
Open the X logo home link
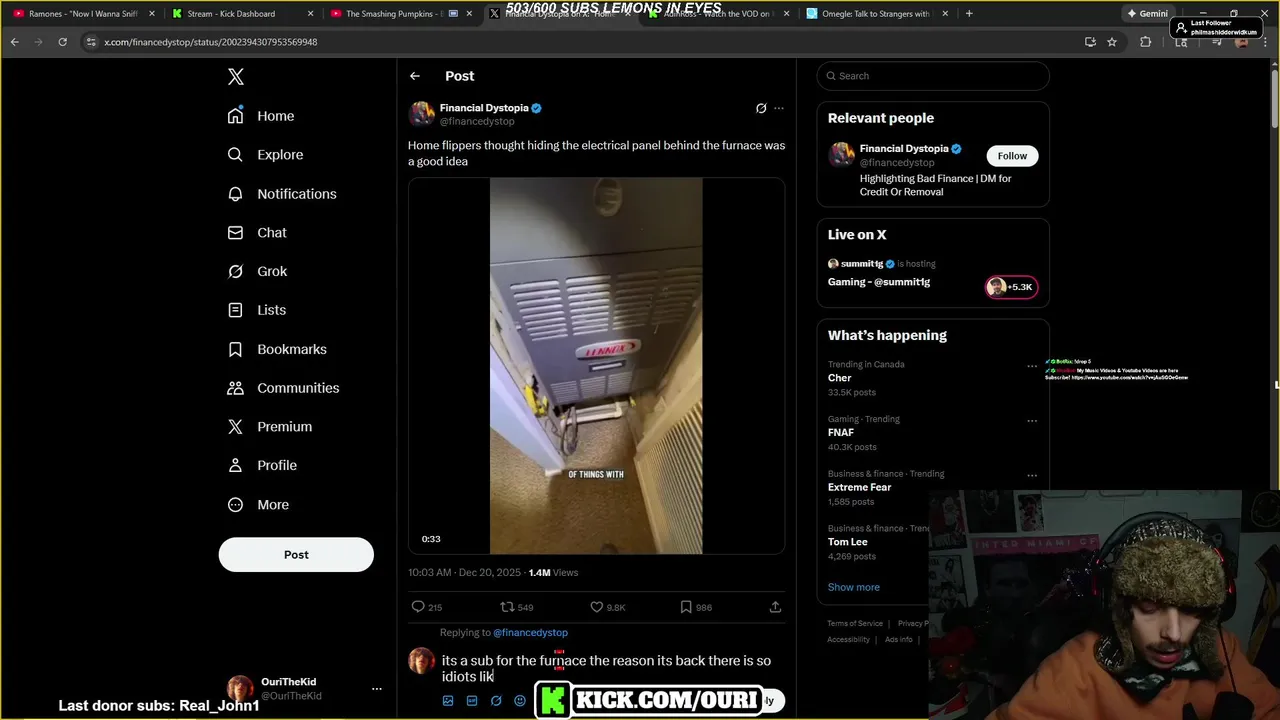point(236,77)
